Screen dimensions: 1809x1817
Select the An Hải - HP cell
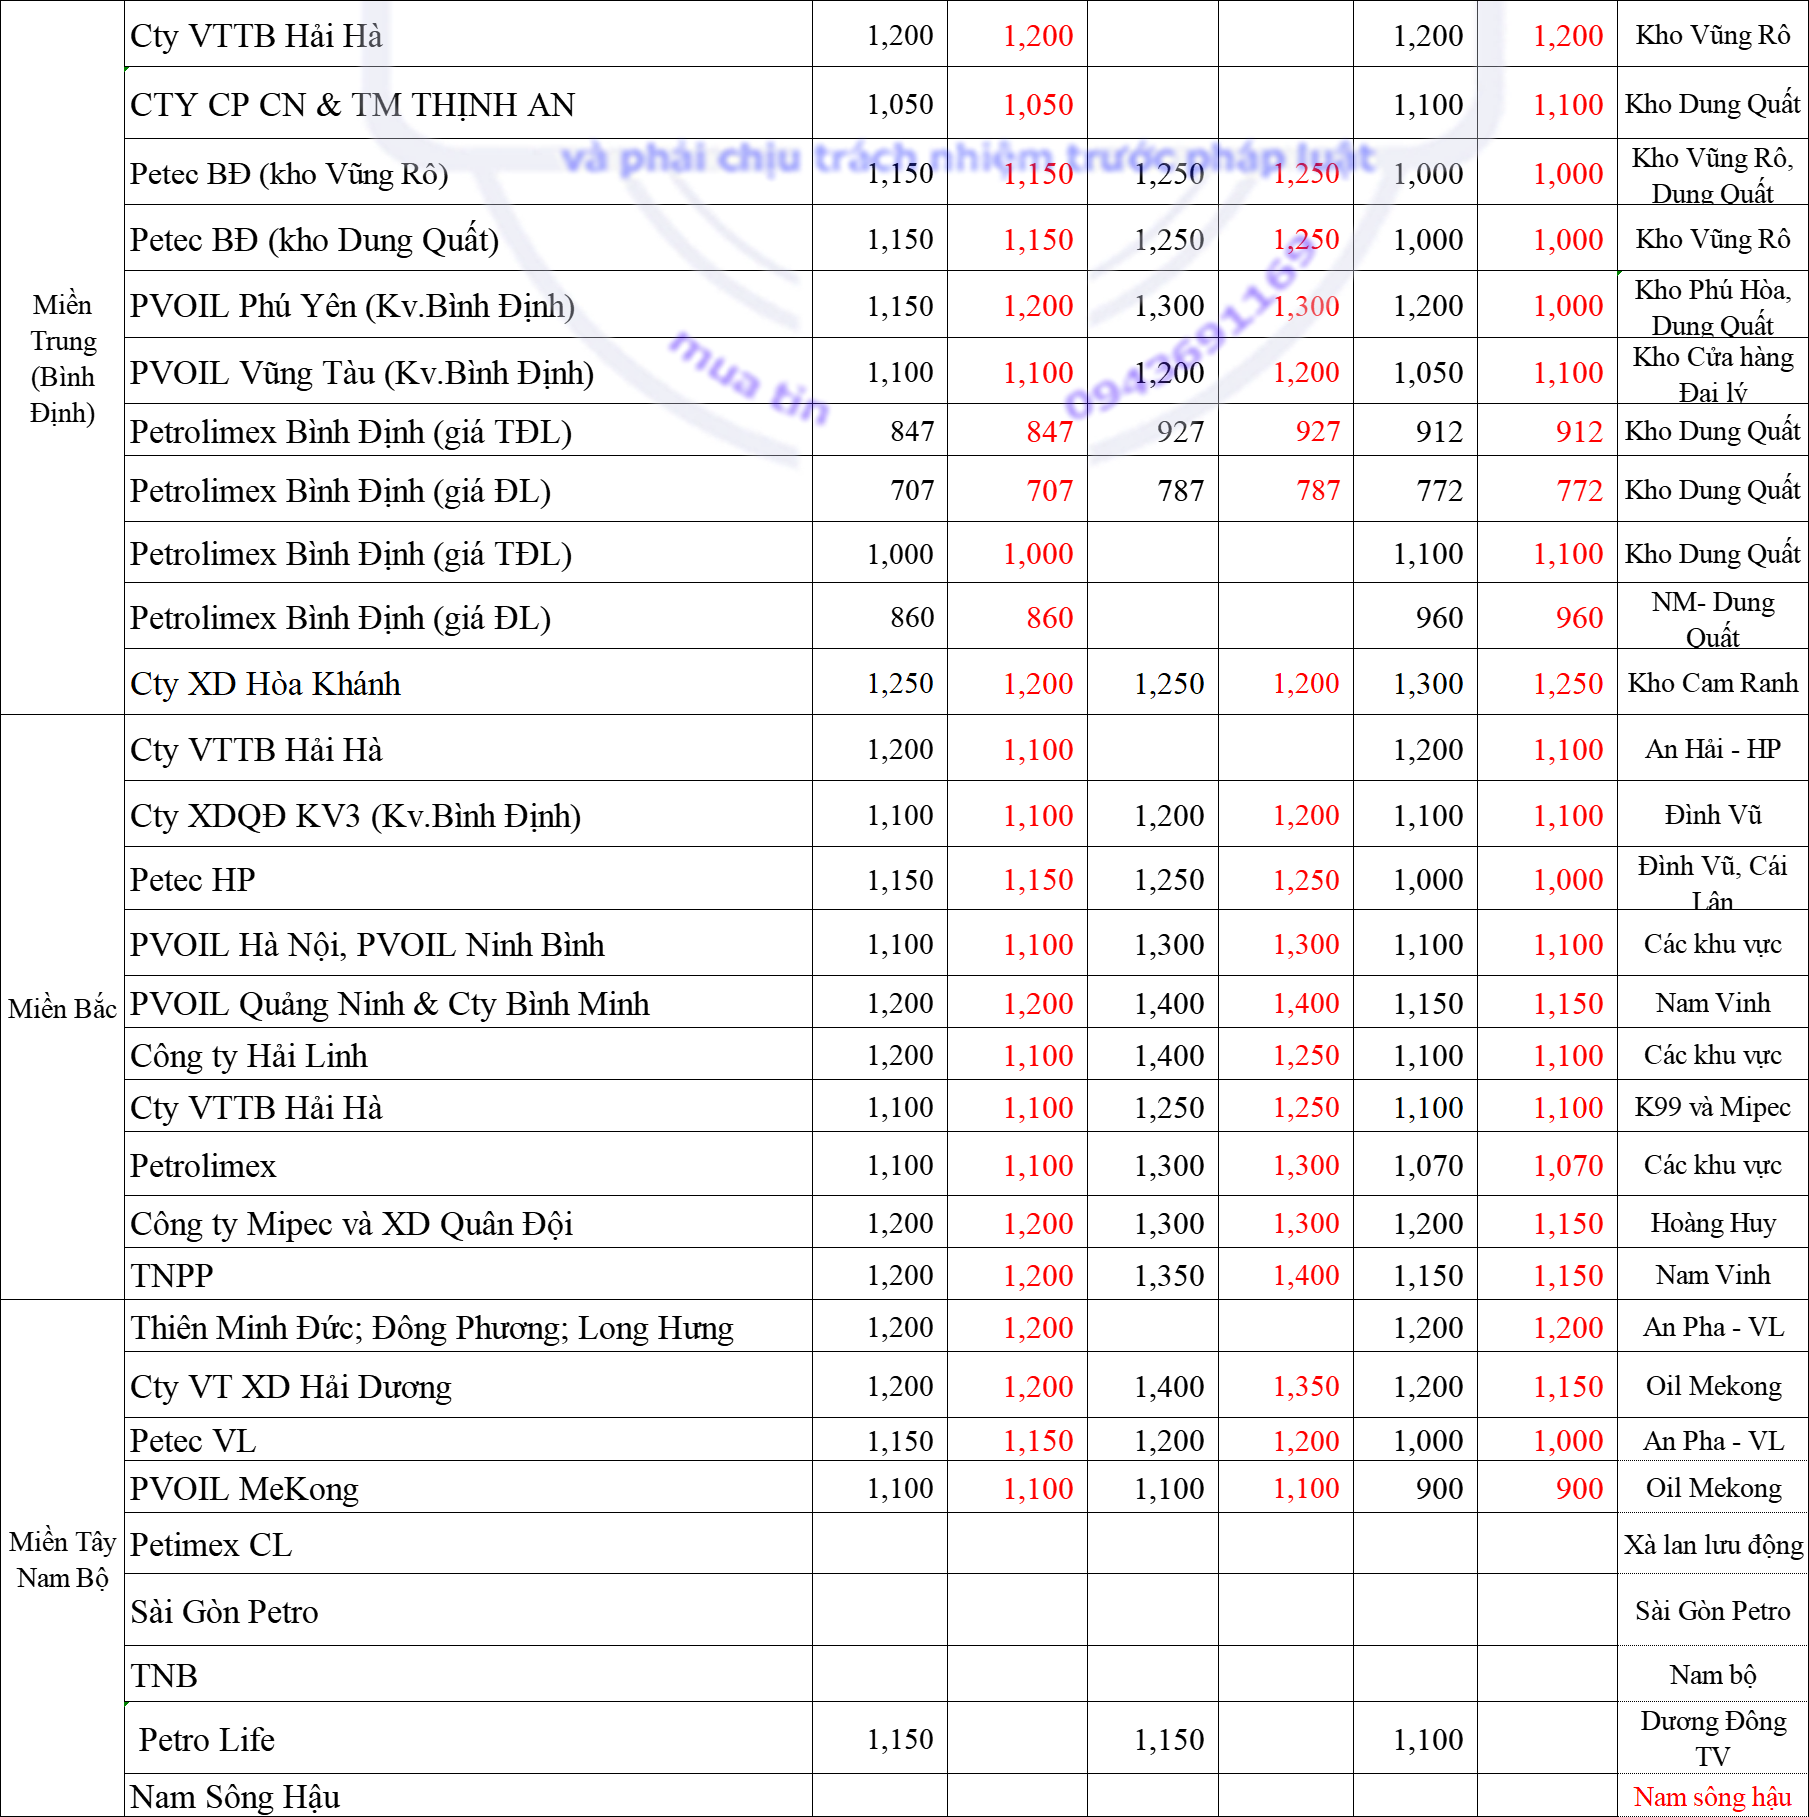coord(1713,749)
